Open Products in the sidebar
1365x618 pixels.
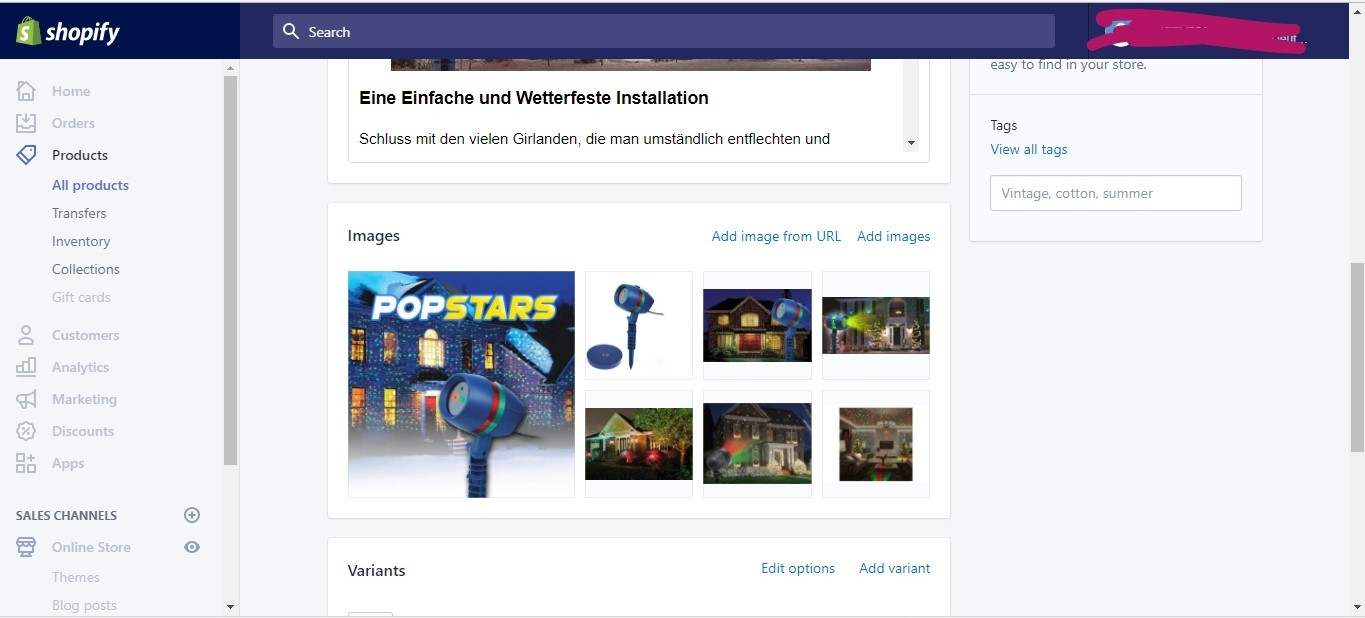click(x=80, y=155)
